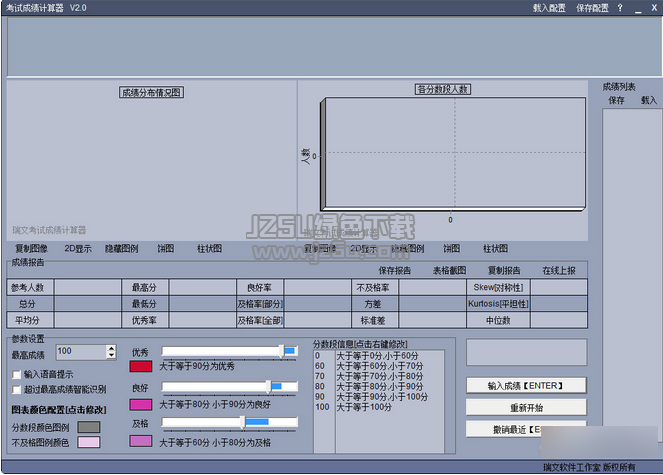Click the pink 不及格图例颜色 swatch
The width and height of the screenshot is (663, 475).
[89, 442]
